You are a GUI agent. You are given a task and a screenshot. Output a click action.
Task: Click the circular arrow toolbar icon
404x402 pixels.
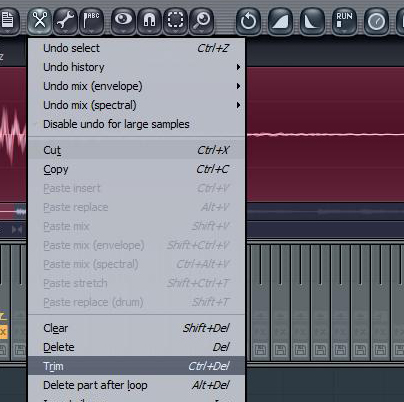248,21
